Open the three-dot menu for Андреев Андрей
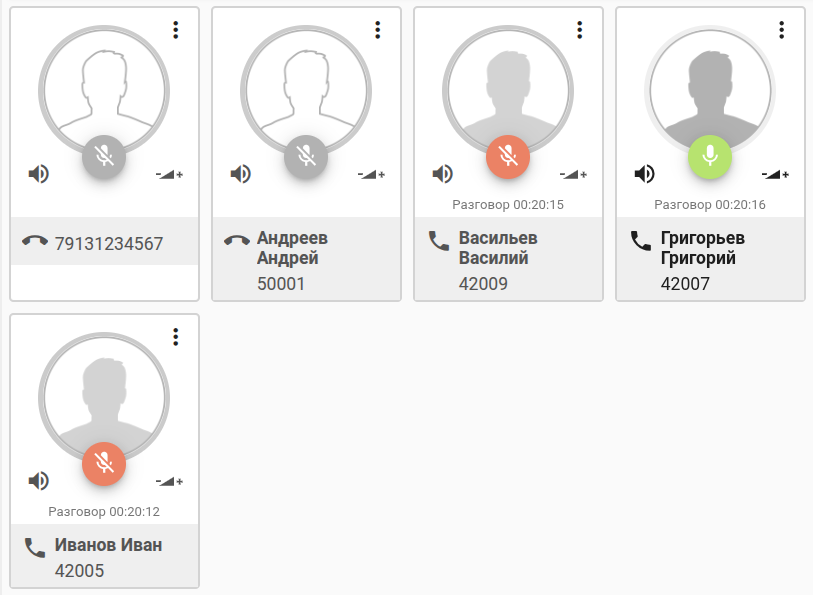This screenshot has height=595, width=813. coord(378,30)
